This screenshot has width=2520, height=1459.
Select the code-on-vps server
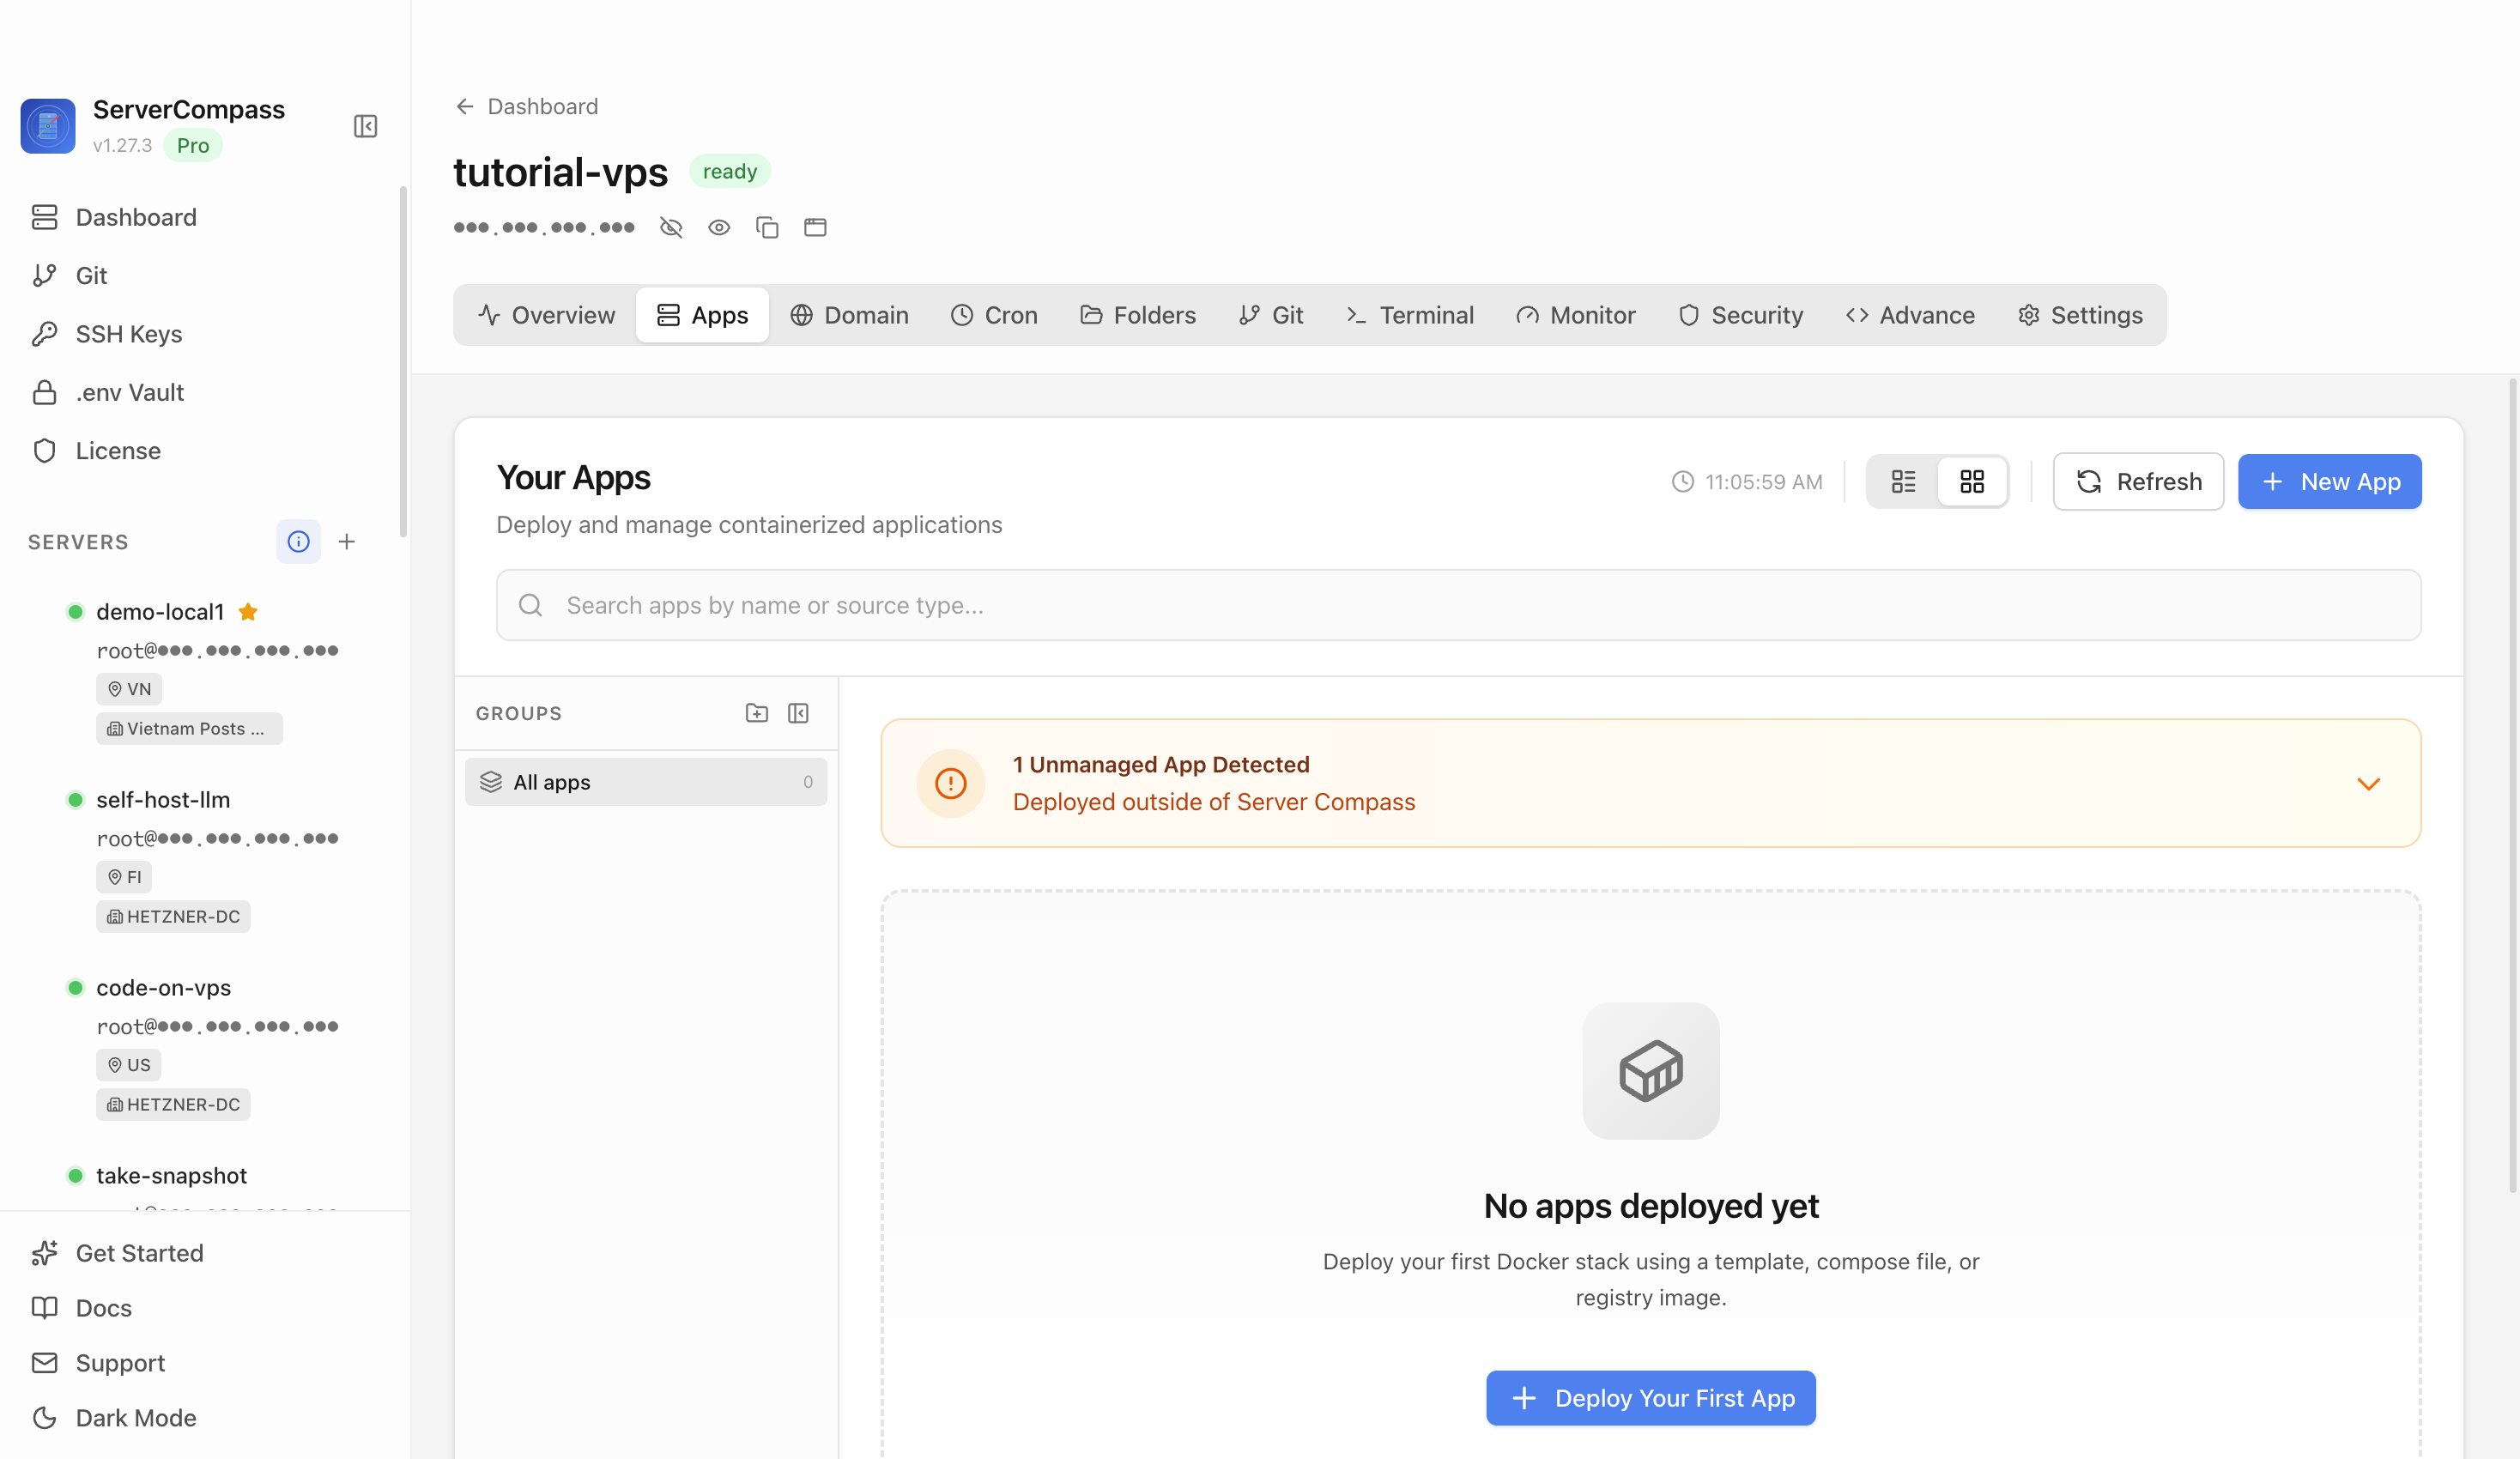point(163,988)
